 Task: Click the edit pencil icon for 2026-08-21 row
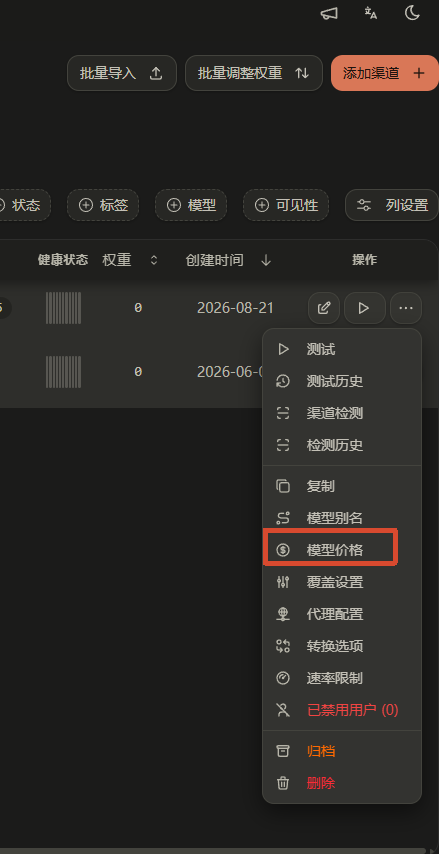click(324, 308)
